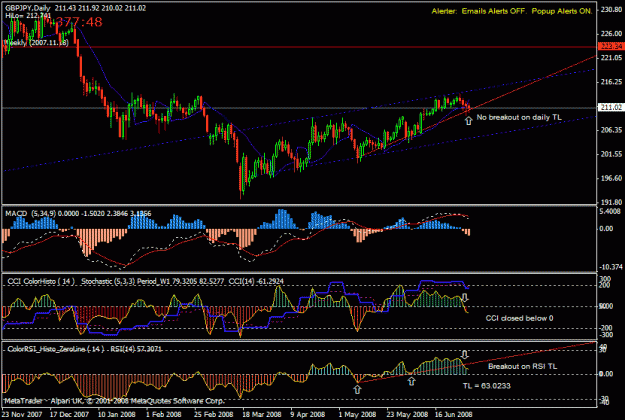Click the '1 May 2008' date label
The image size is (625, 420).
coord(358,414)
